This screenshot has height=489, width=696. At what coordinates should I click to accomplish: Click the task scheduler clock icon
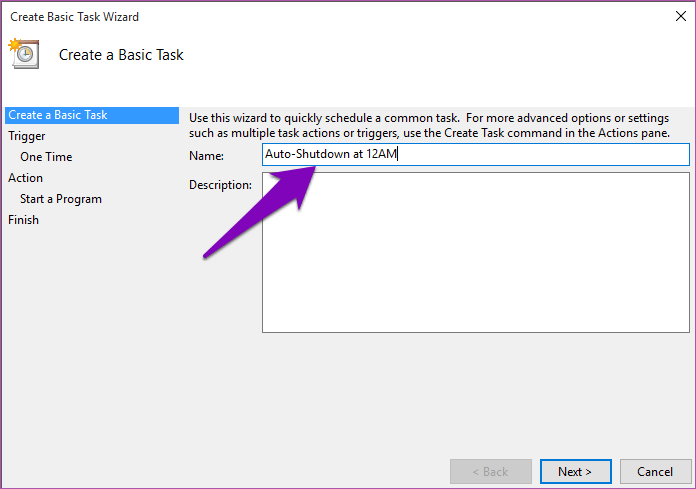point(24,54)
